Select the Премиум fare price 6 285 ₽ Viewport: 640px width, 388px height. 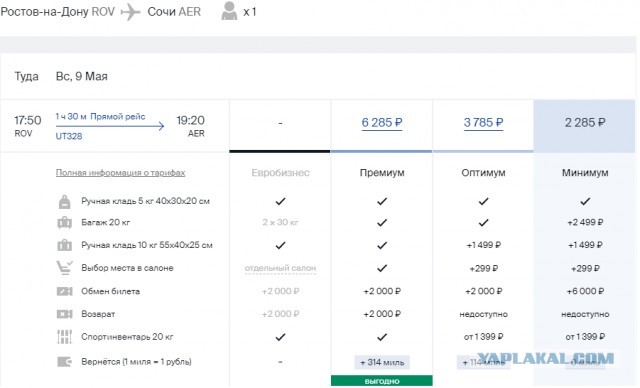tap(382, 122)
